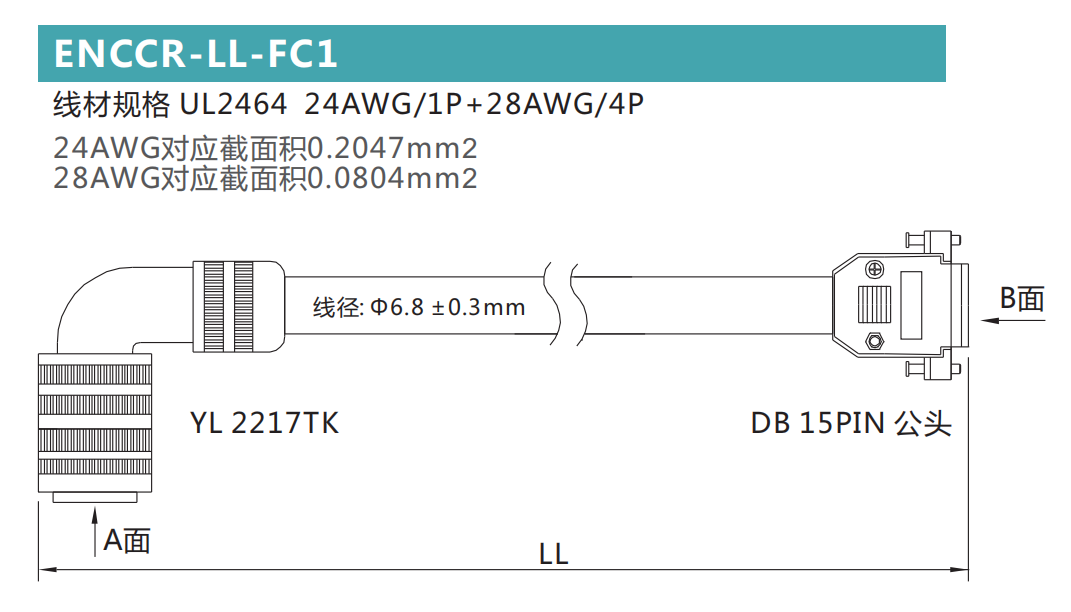
Task: Click the LL length dimension label
Action: point(553,554)
